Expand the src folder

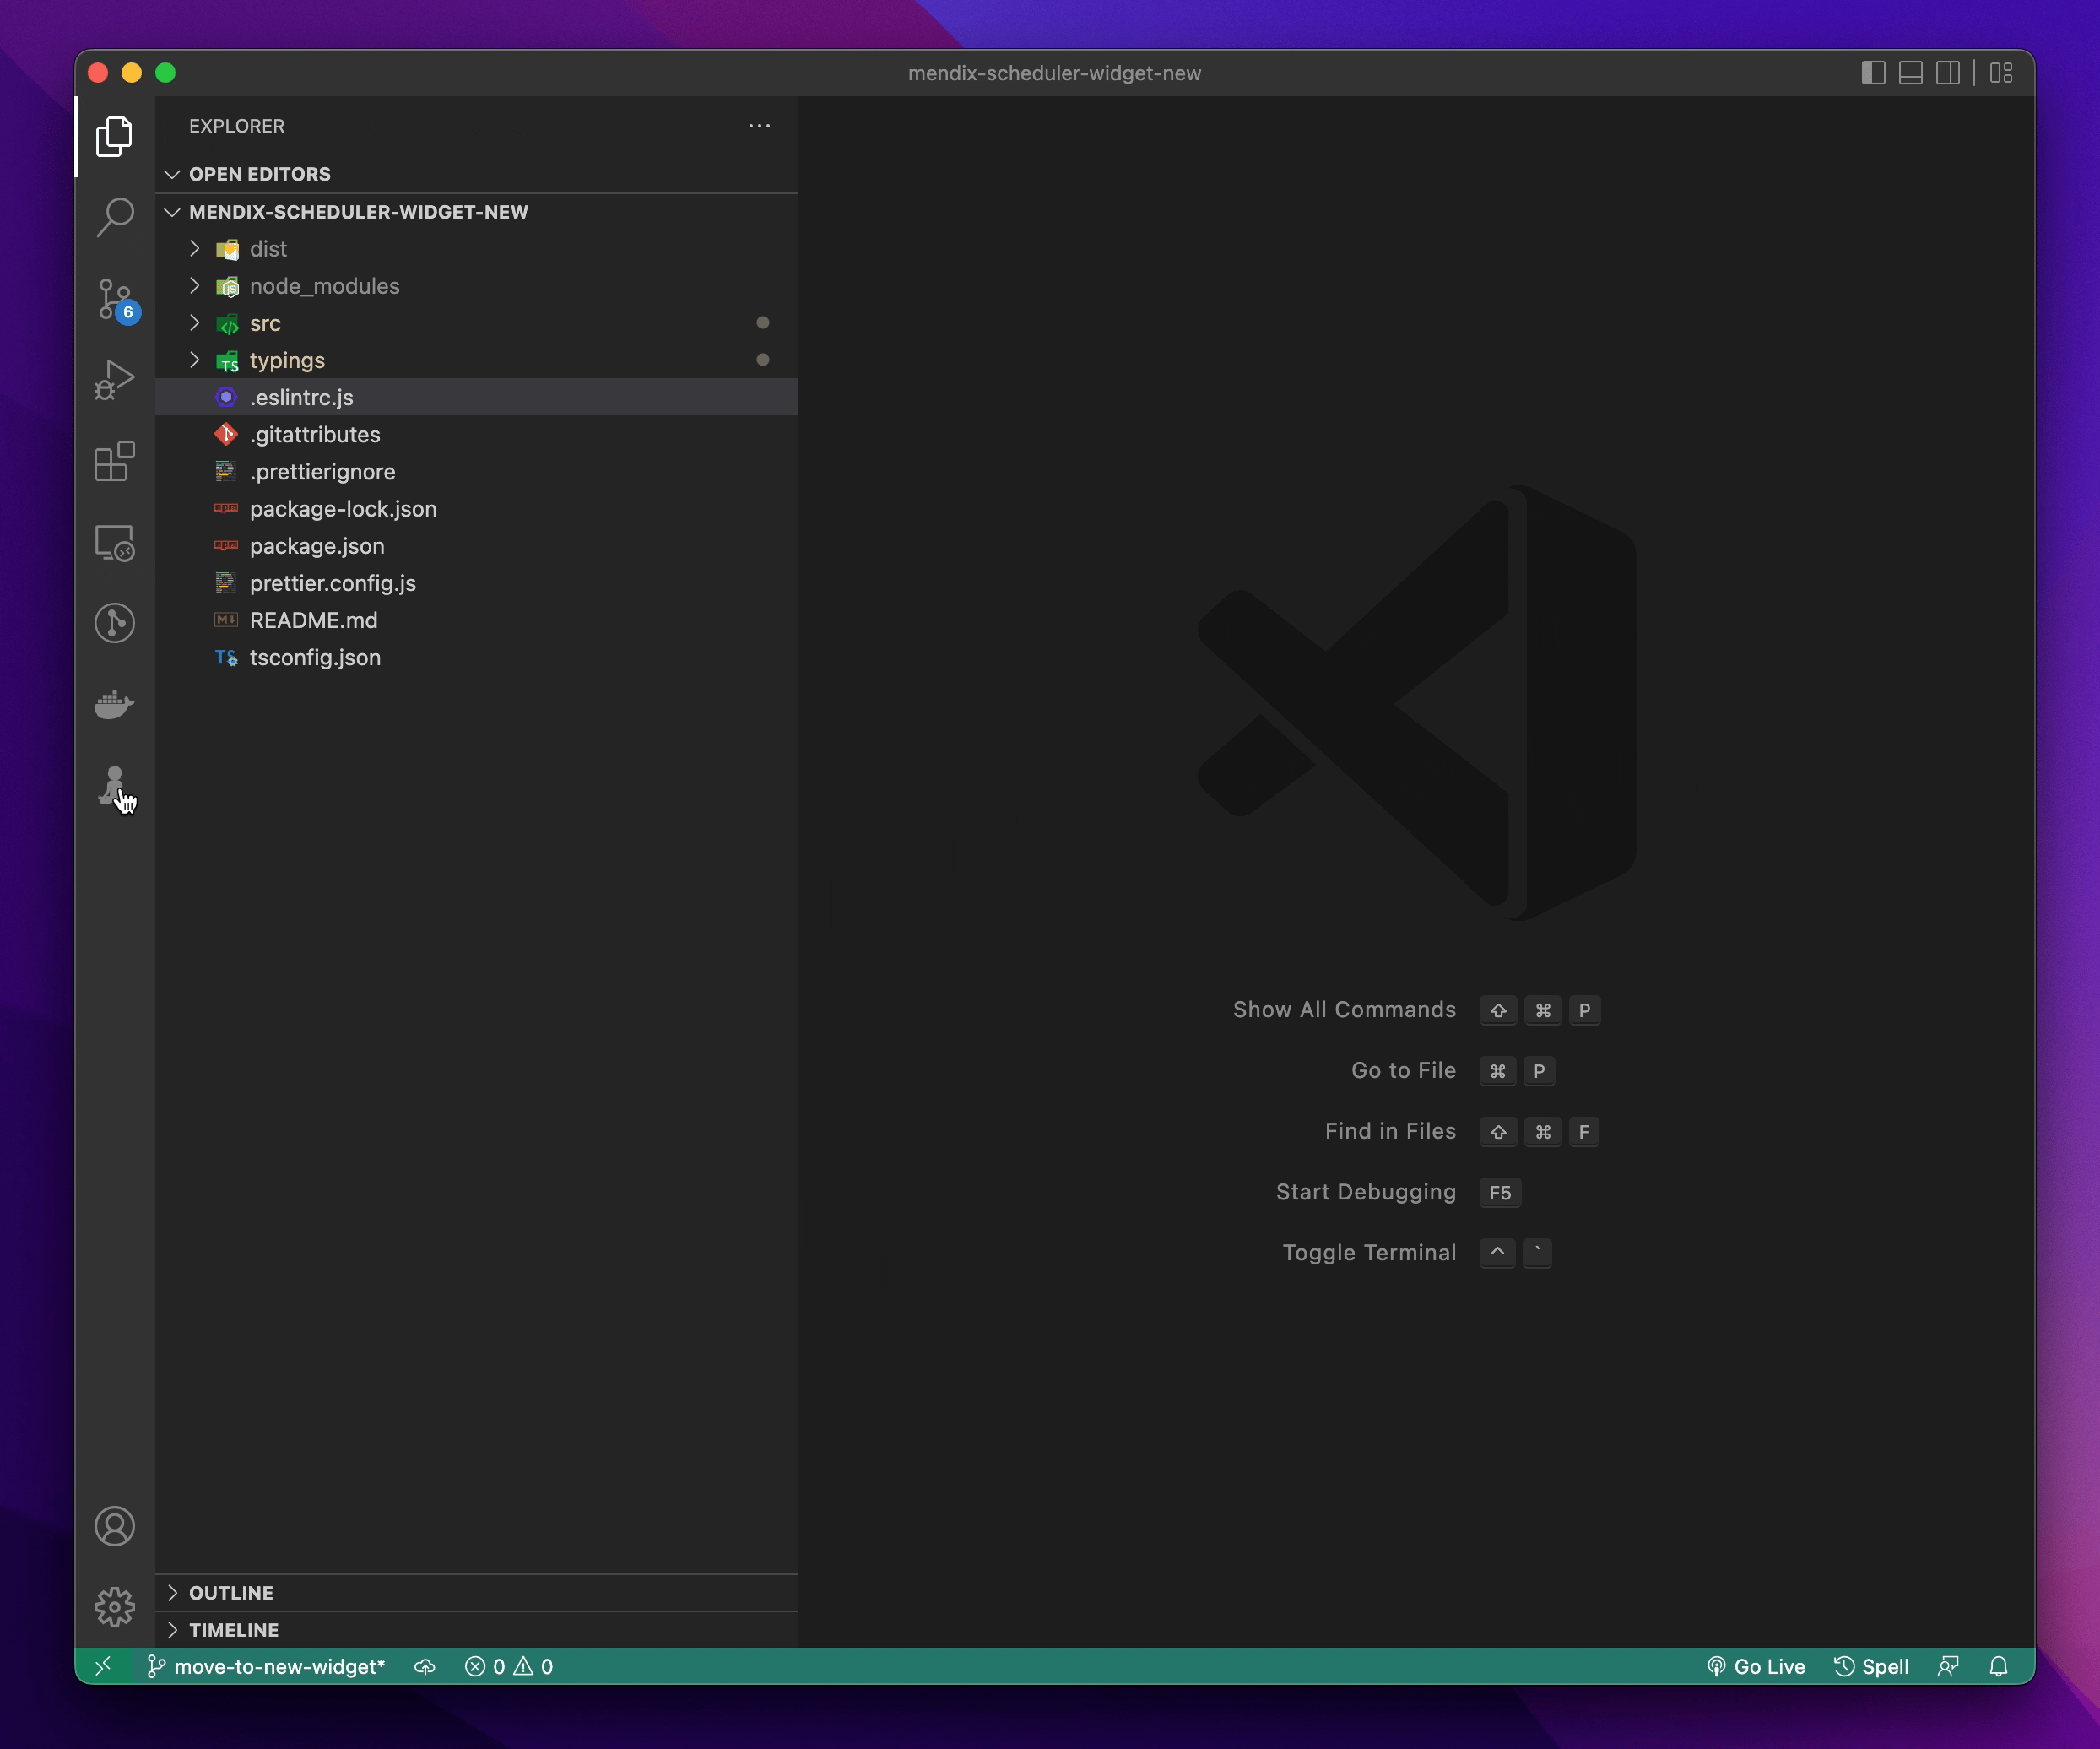[x=265, y=323]
